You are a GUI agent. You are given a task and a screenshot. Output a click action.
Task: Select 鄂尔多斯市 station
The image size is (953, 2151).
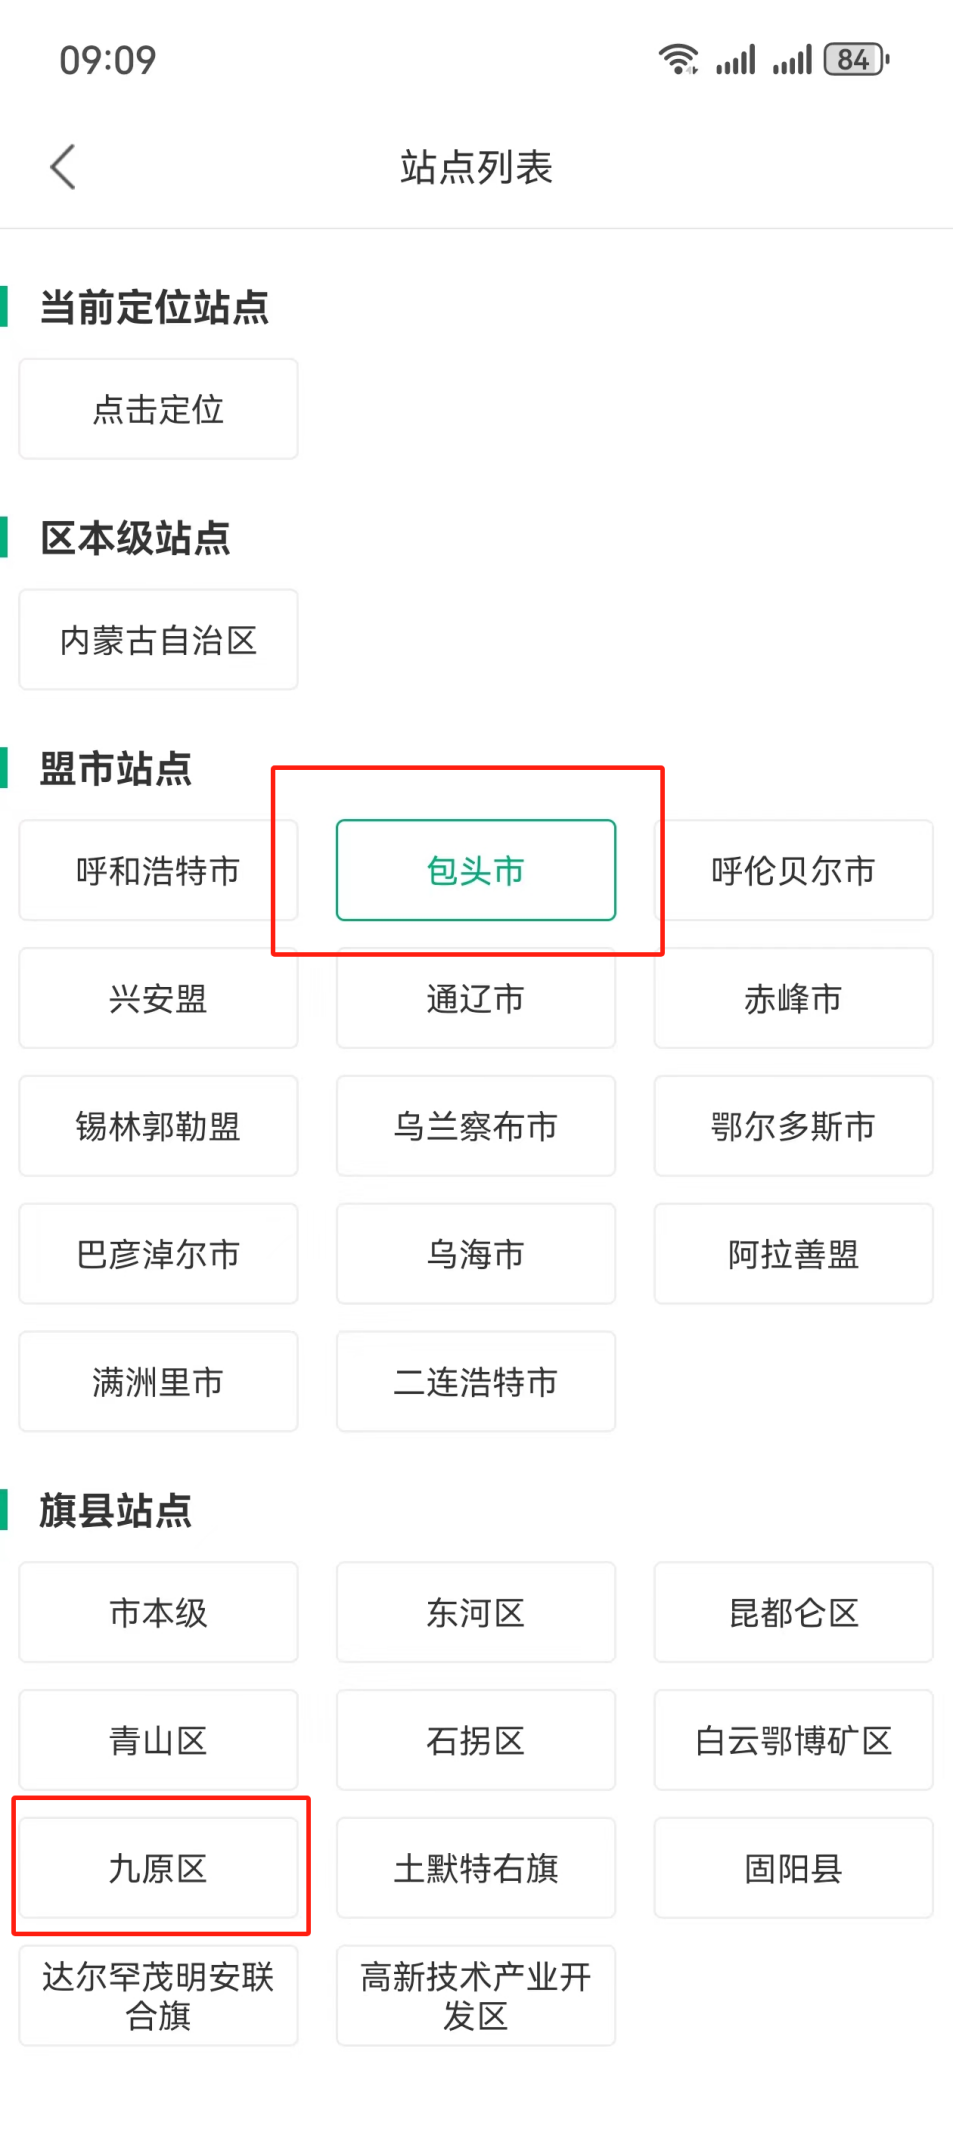793,1126
